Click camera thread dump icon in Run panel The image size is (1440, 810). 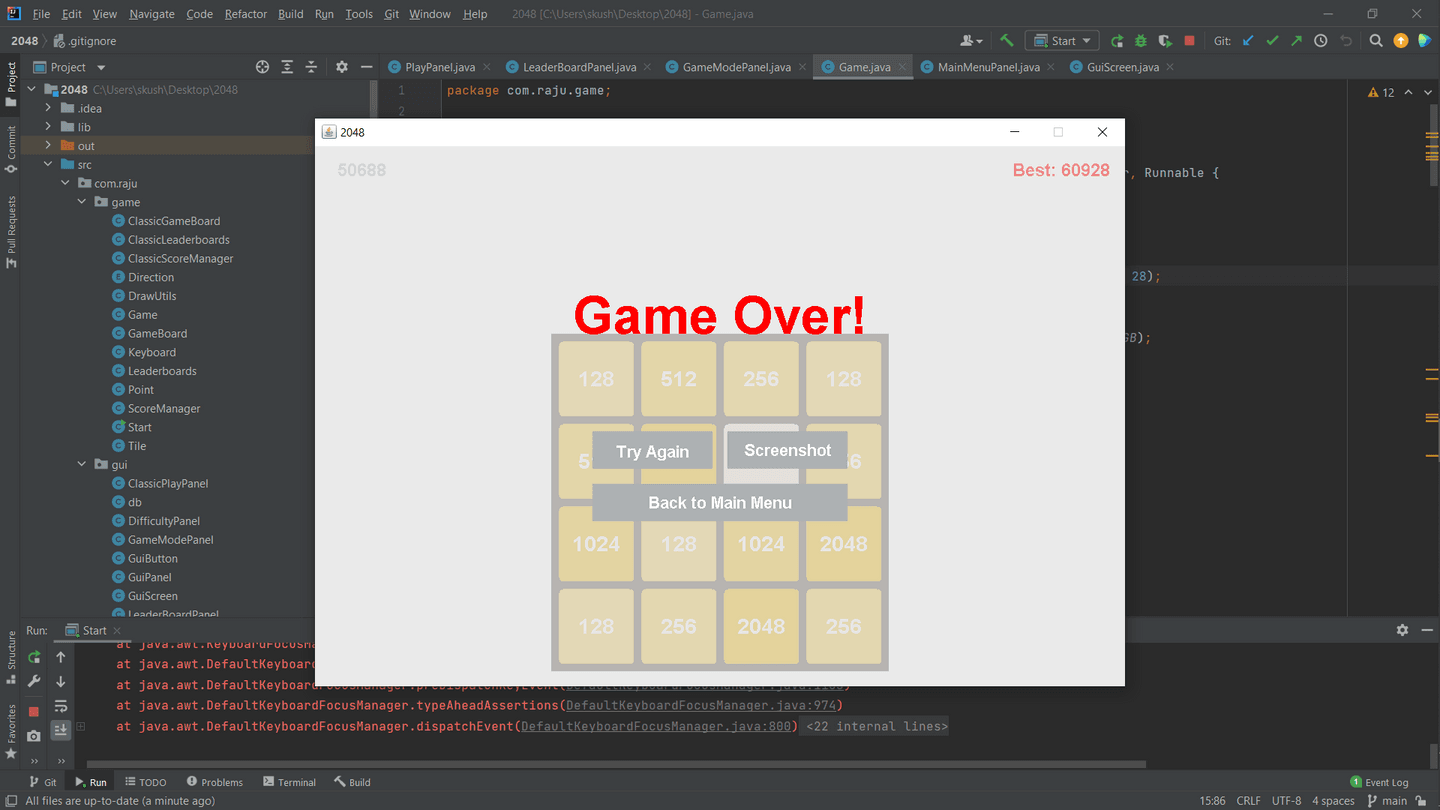tap(34, 736)
